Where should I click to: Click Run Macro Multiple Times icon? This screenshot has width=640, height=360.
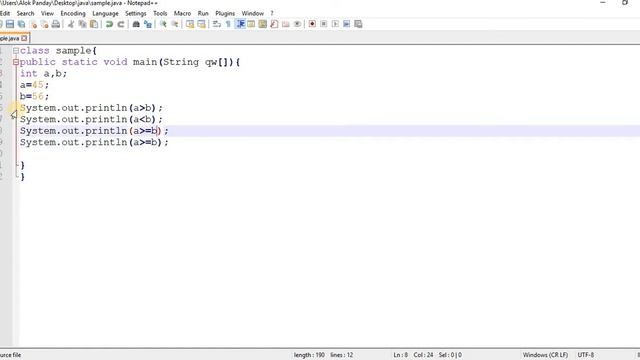tap(347, 24)
